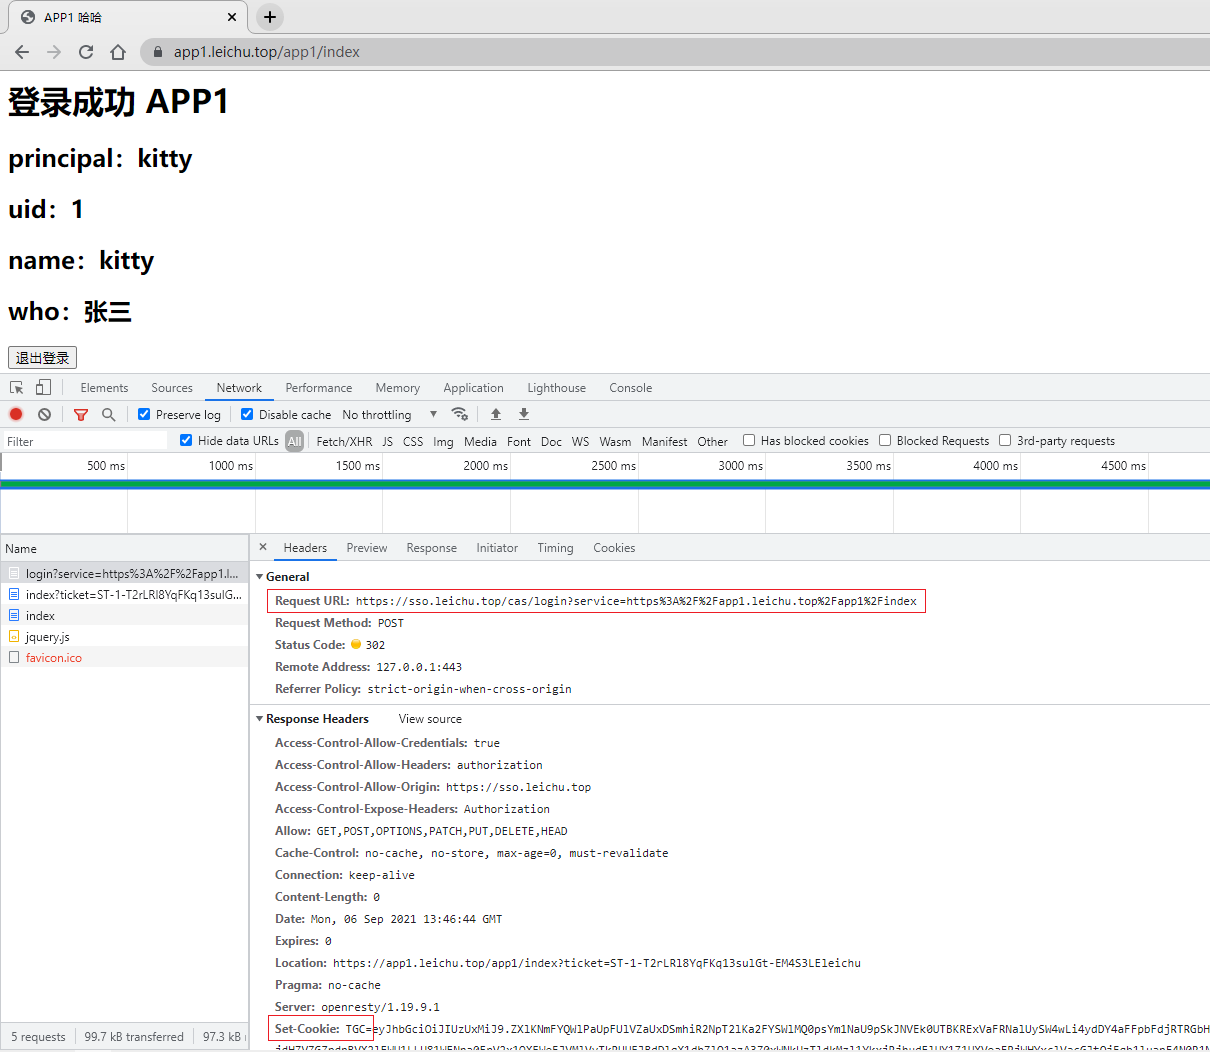Open network search magnifier icon
The image size is (1210, 1052).
coord(108,414)
